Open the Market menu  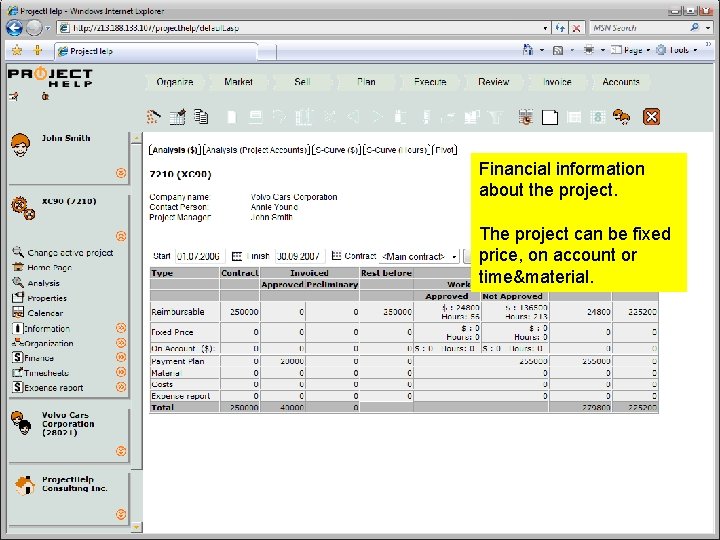click(238, 82)
